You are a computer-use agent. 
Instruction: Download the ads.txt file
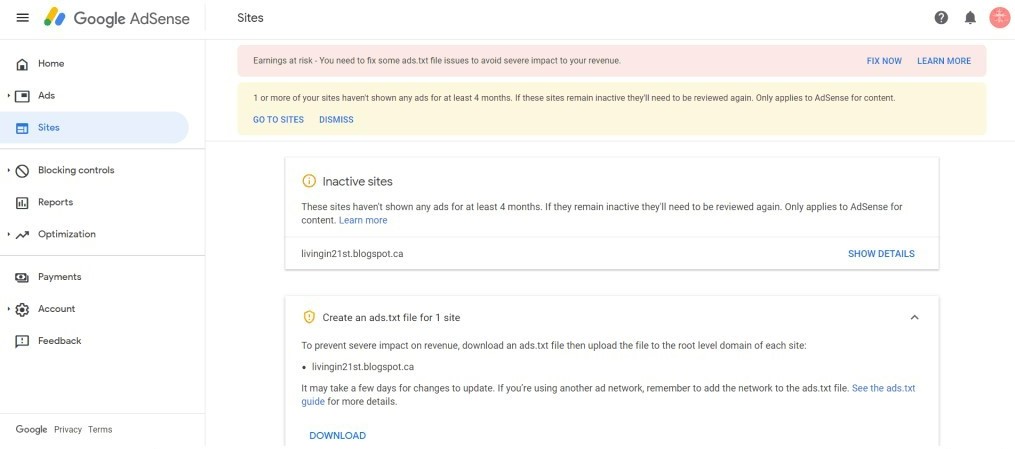click(x=337, y=435)
